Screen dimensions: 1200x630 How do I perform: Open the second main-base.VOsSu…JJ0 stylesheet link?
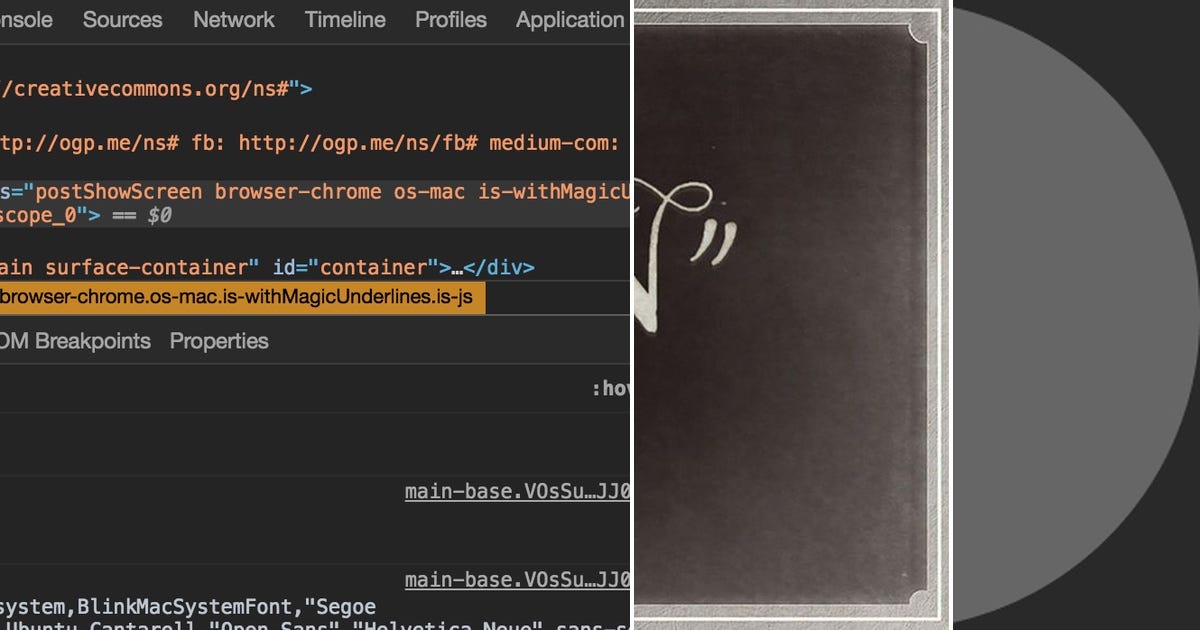516,579
